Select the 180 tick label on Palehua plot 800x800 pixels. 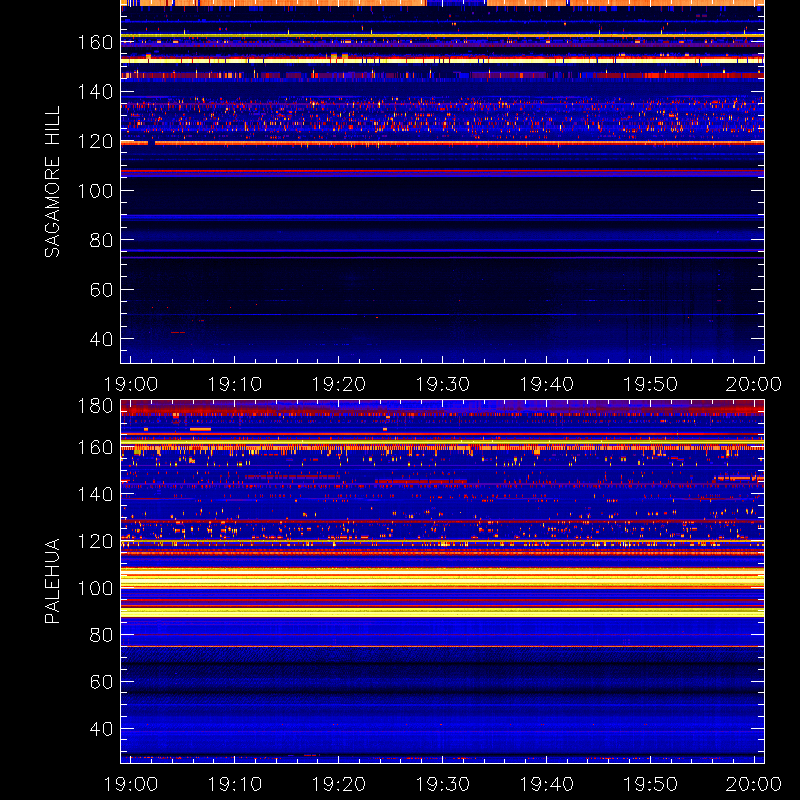point(95,406)
